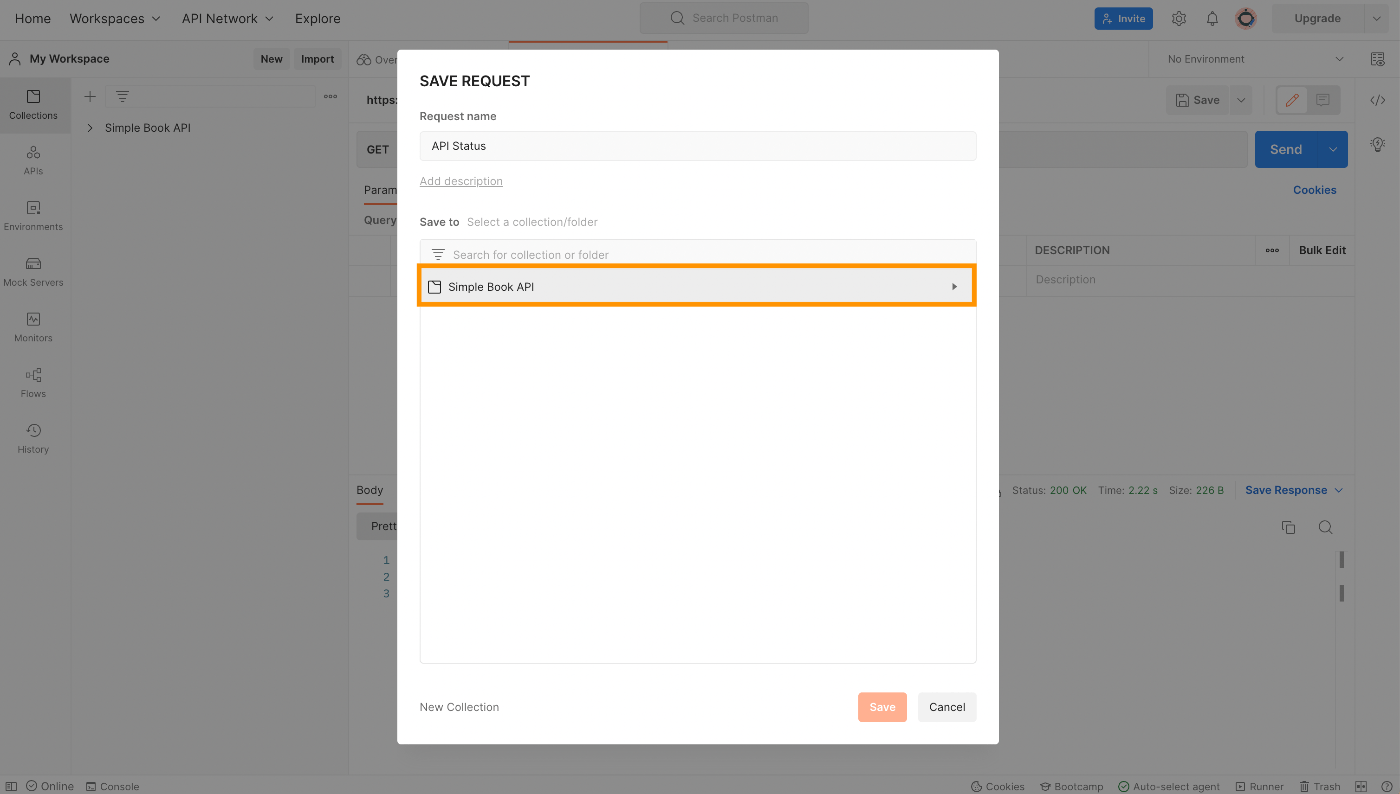Image resolution: width=1400 pixels, height=794 pixels.
Task: Cancel the Save Request dialog
Action: (x=947, y=707)
